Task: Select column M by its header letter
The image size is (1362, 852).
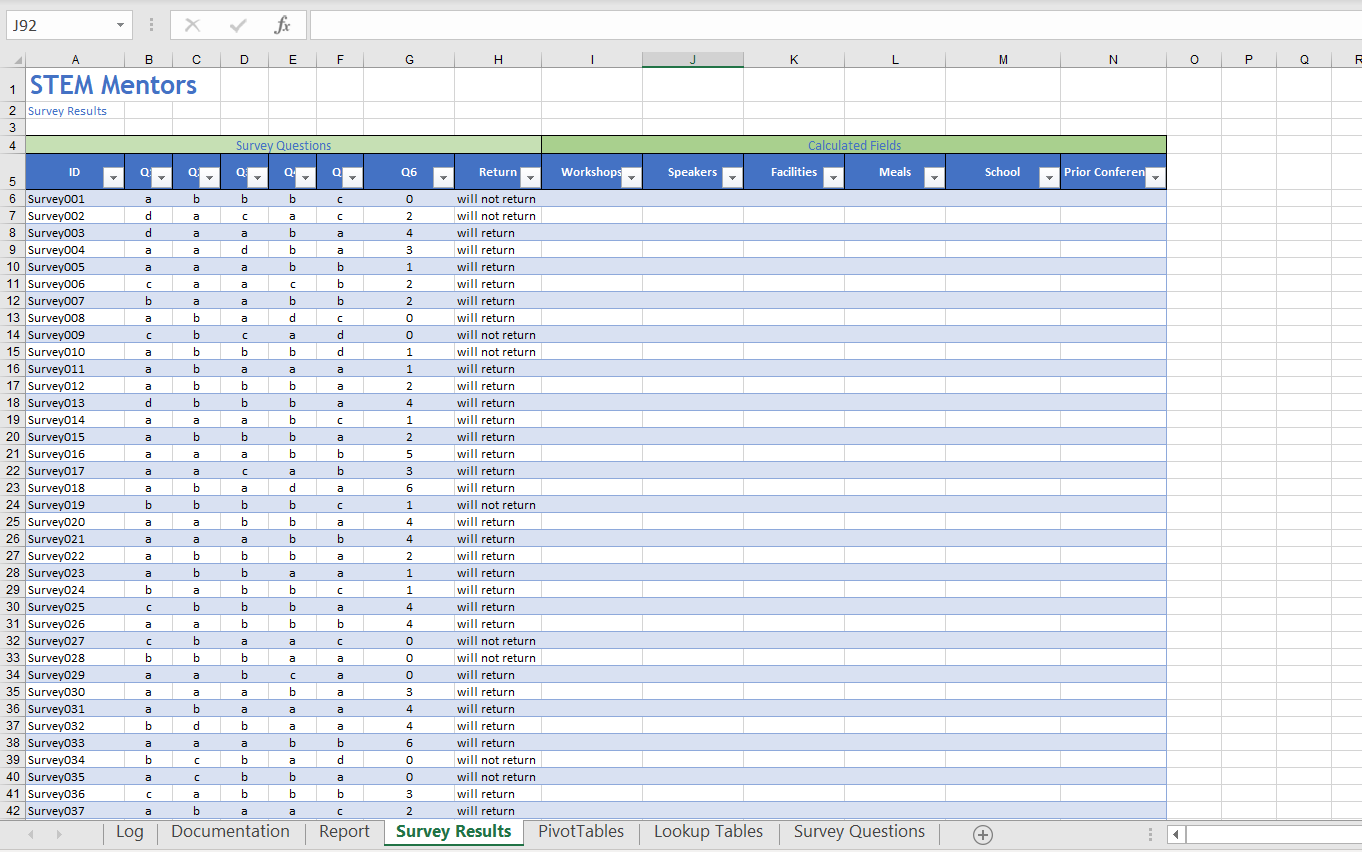Action: [x=1003, y=60]
